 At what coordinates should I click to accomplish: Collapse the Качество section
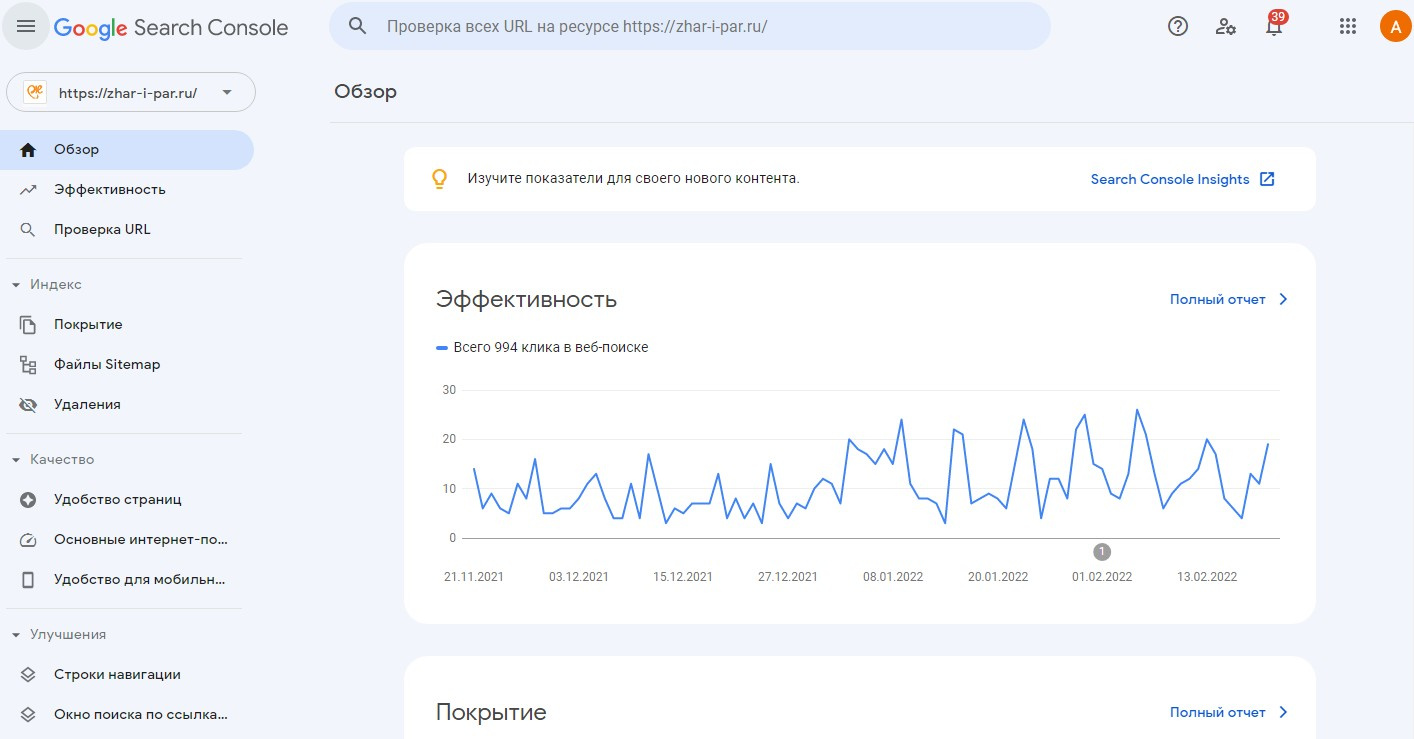click(16, 460)
